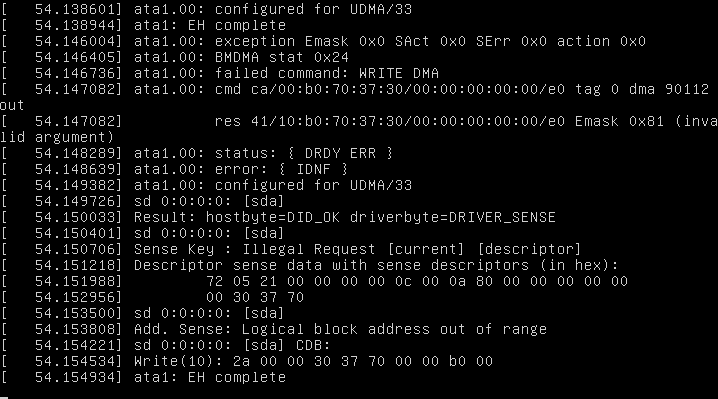Click 'Sense Key : Illegal Request' text
This screenshot has height=399, width=718.
pyautogui.click(x=255, y=249)
